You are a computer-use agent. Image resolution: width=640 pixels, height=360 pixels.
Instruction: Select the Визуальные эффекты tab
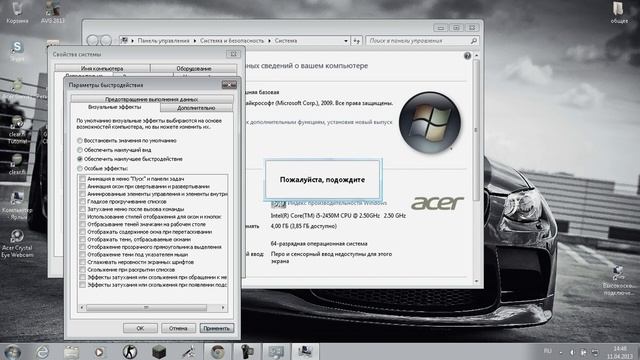click(115, 107)
